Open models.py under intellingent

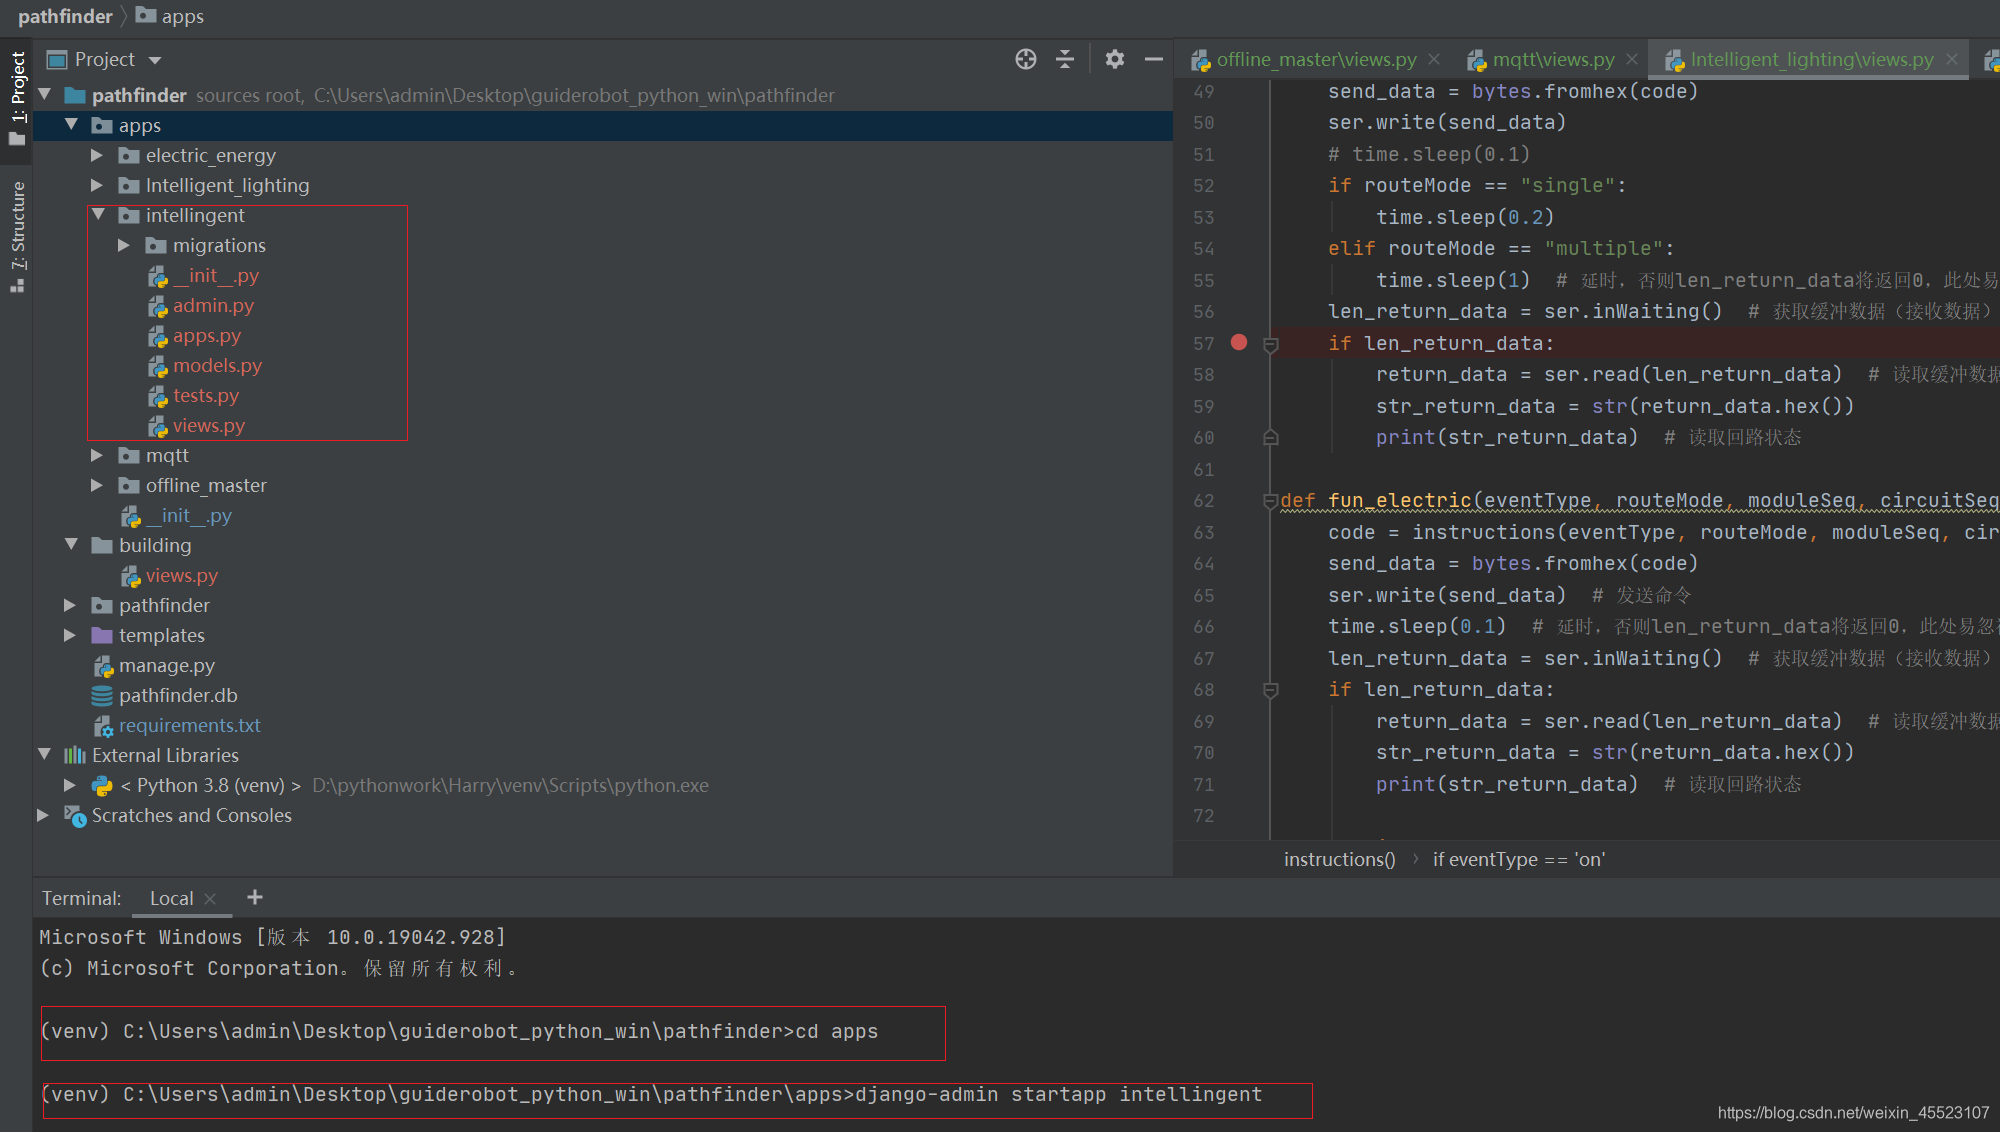click(x=217, y=365)
